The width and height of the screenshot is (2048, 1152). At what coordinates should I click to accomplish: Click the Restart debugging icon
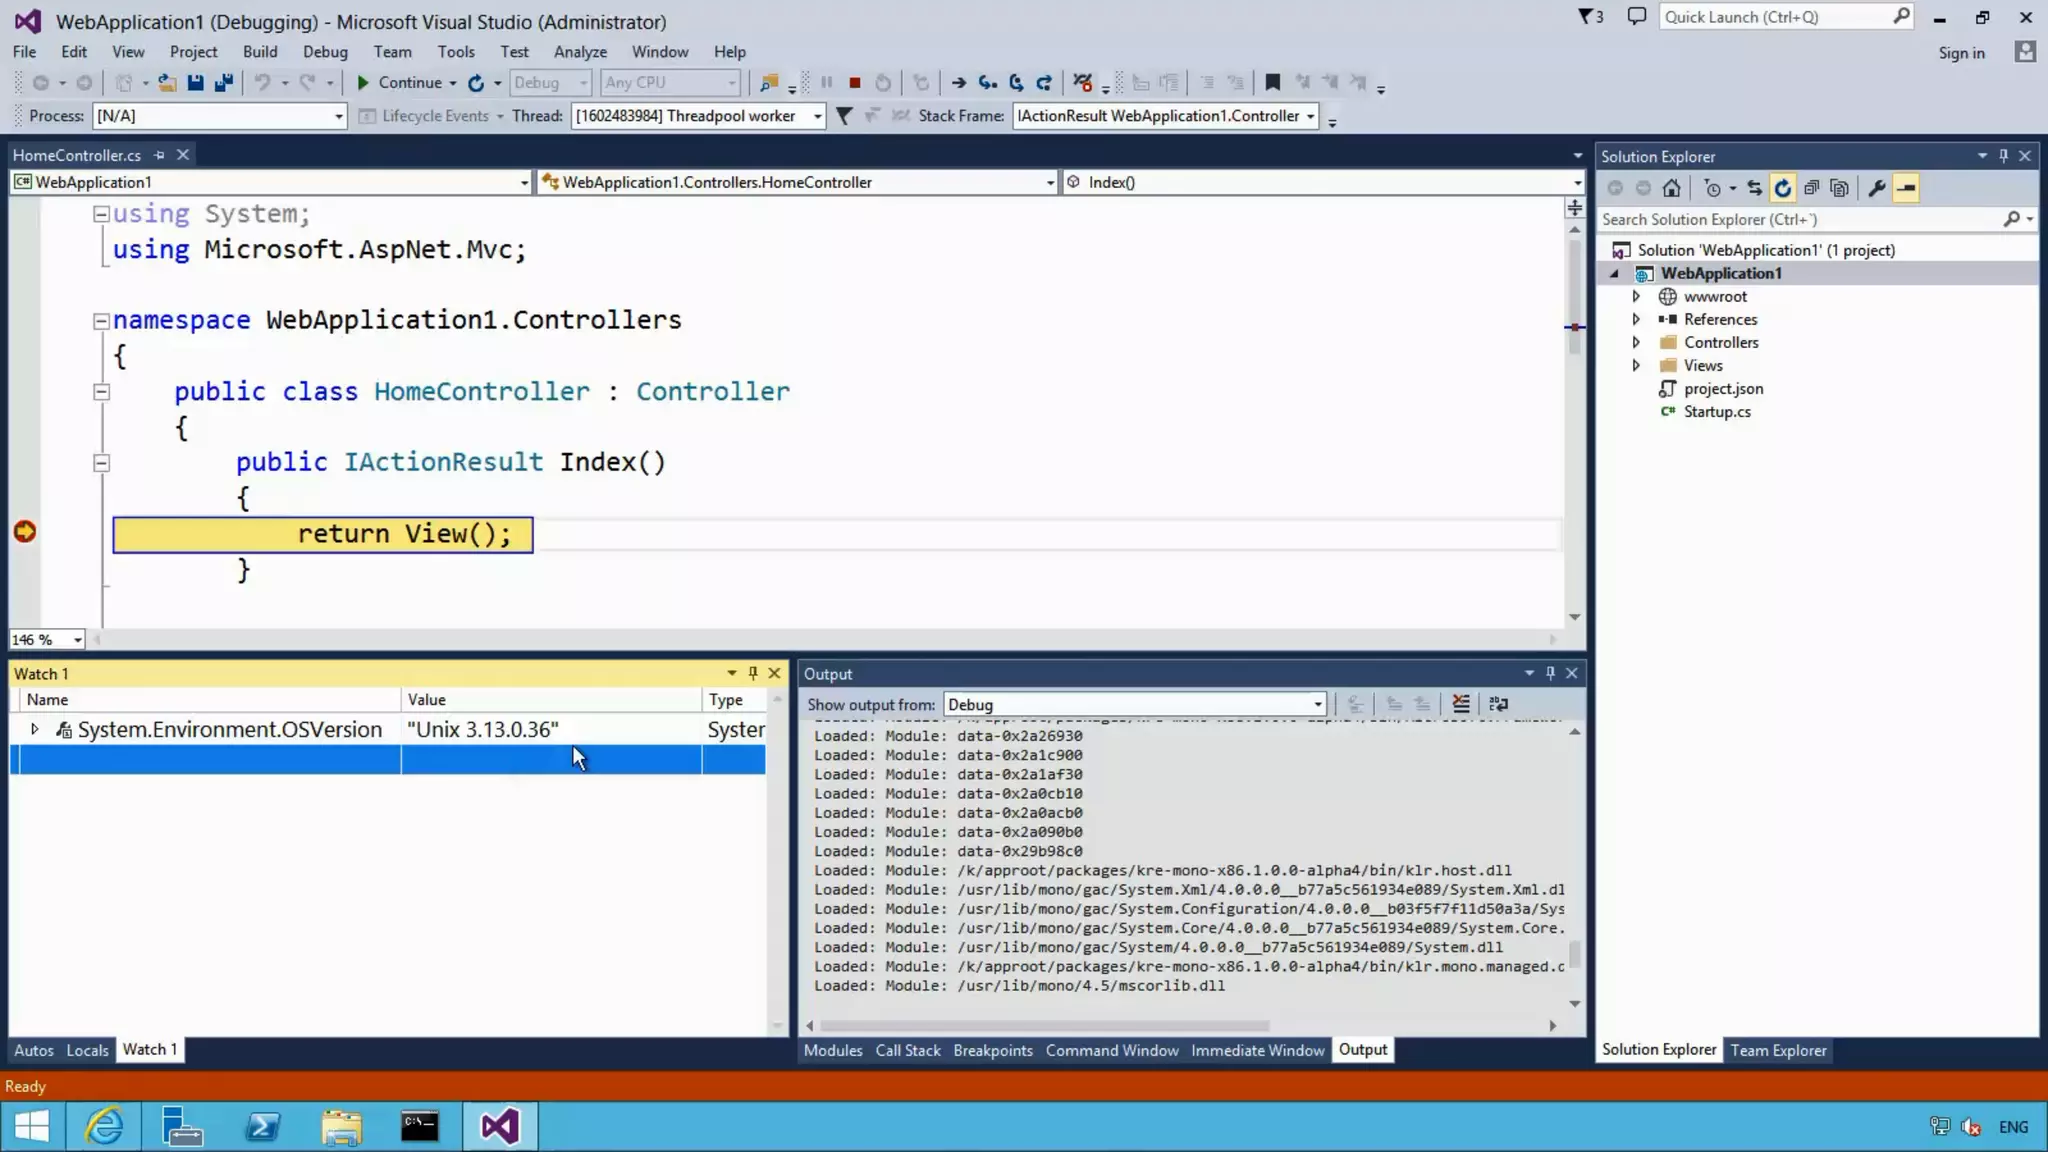[x=883, y=83]
